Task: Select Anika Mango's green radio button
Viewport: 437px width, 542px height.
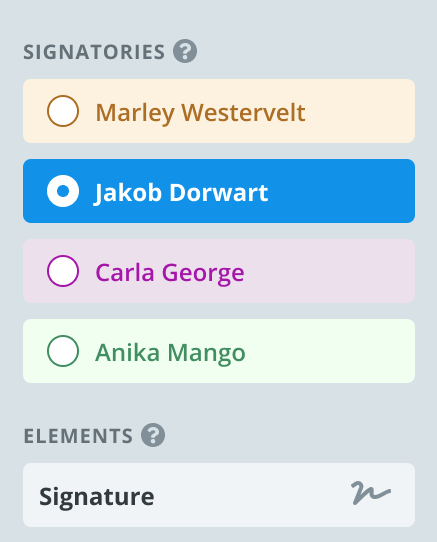Action: click(x=63, y=351)
